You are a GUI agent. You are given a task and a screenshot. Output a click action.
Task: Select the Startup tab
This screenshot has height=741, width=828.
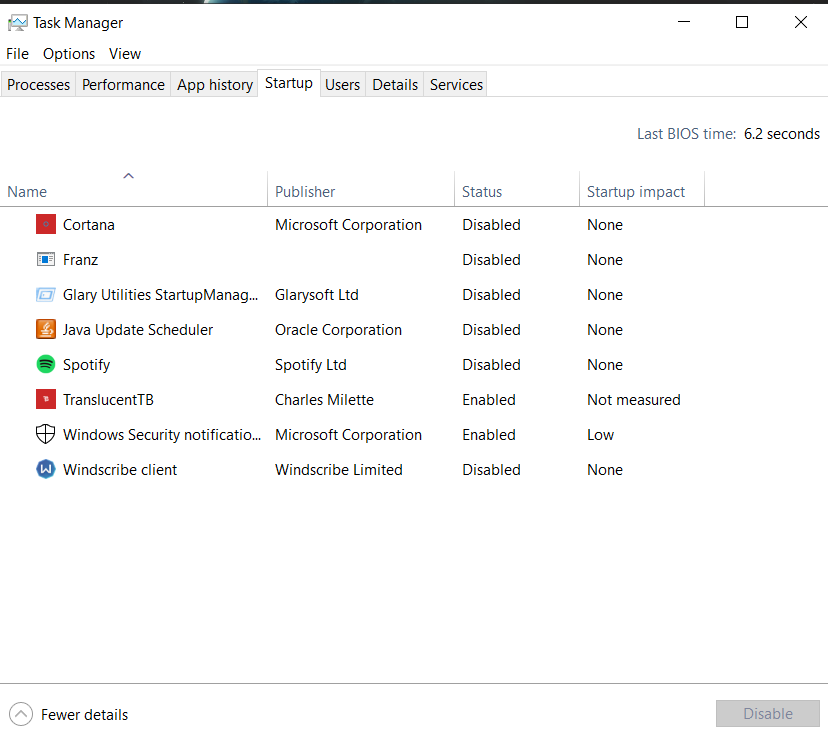[x=289, y=83]
